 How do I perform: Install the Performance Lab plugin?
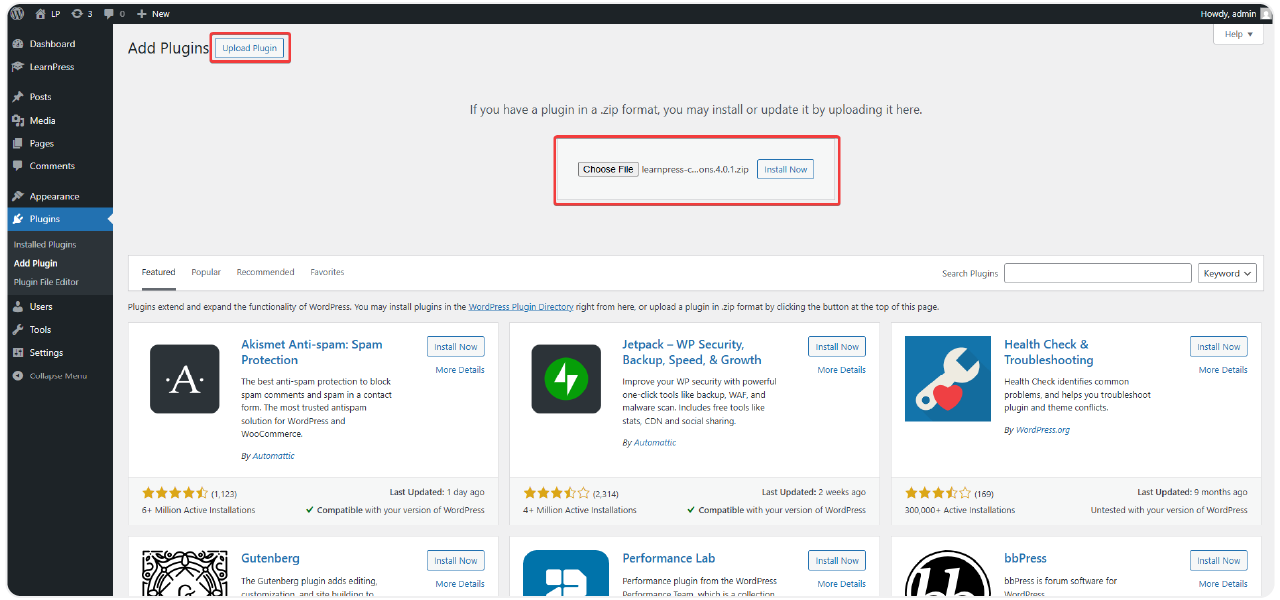click(x=837, y=561)
